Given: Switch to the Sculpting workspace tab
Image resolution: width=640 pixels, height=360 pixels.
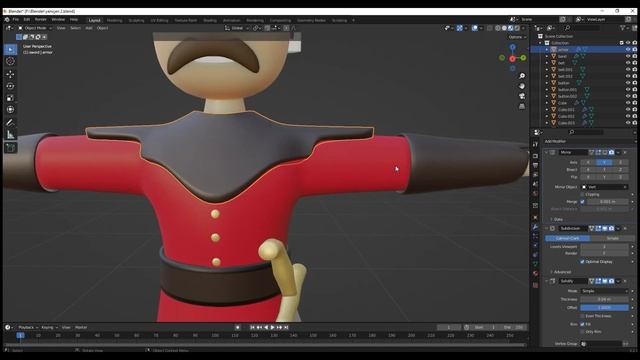Looking at the screenshot, I should [x=136, y=20].
